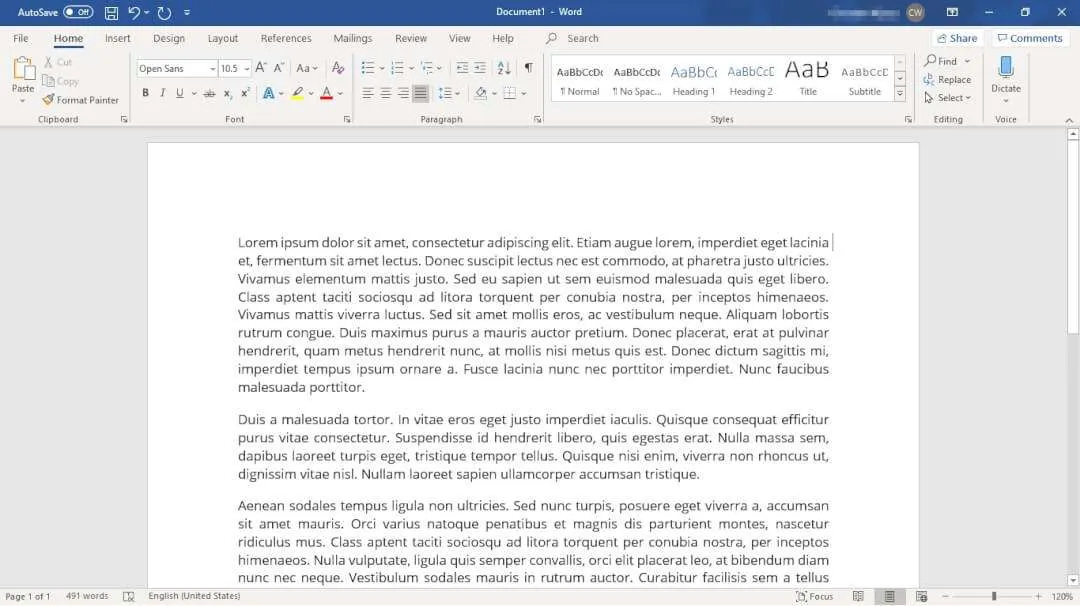1080x606 pixels.
Task: Align text to the left
Action: coord(368,93)
